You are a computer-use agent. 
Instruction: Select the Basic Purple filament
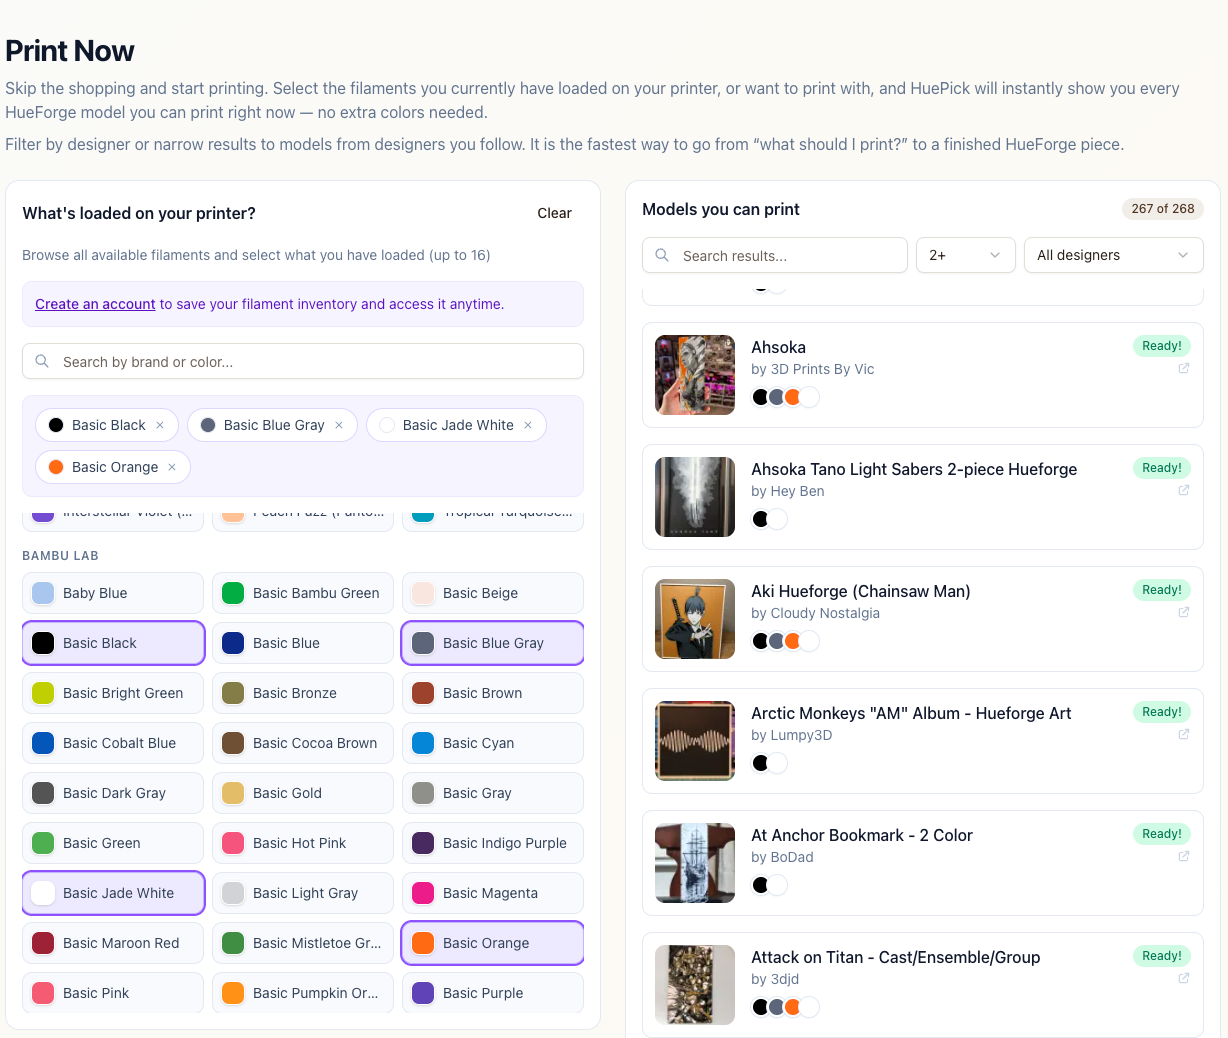tap(493, 993)
